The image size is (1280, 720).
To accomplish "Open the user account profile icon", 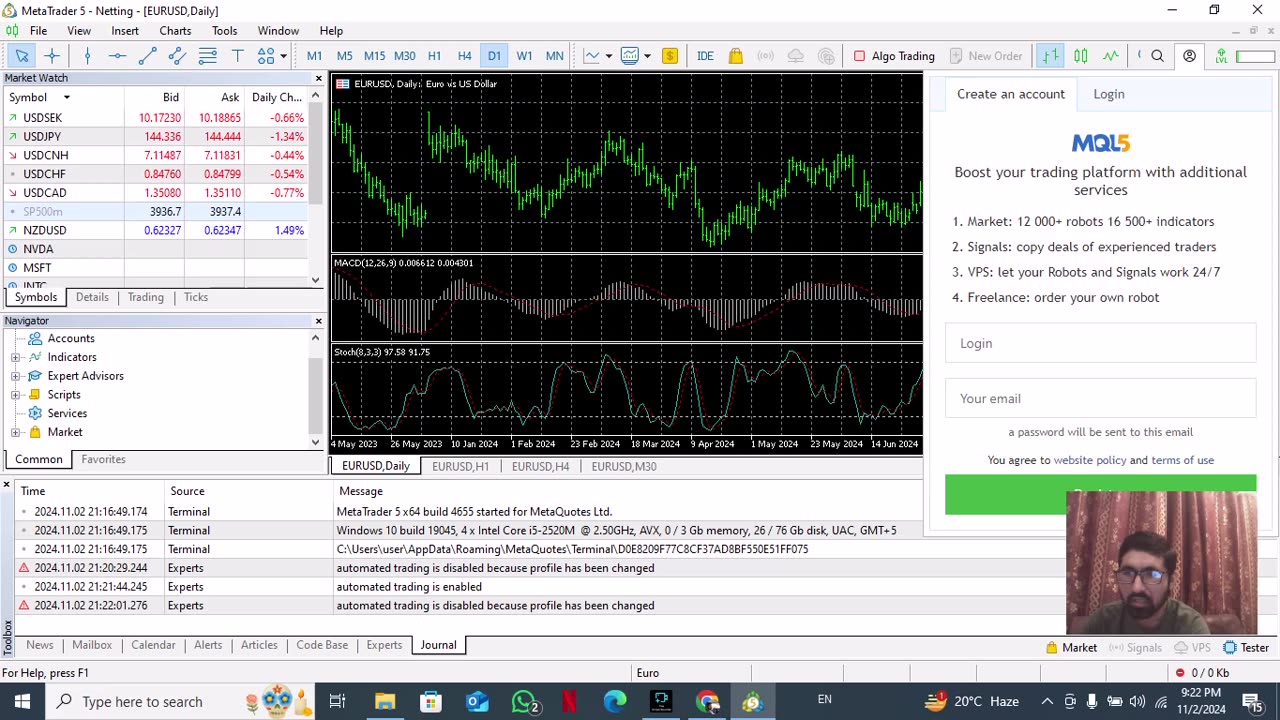I will [x=1189, y=56].
